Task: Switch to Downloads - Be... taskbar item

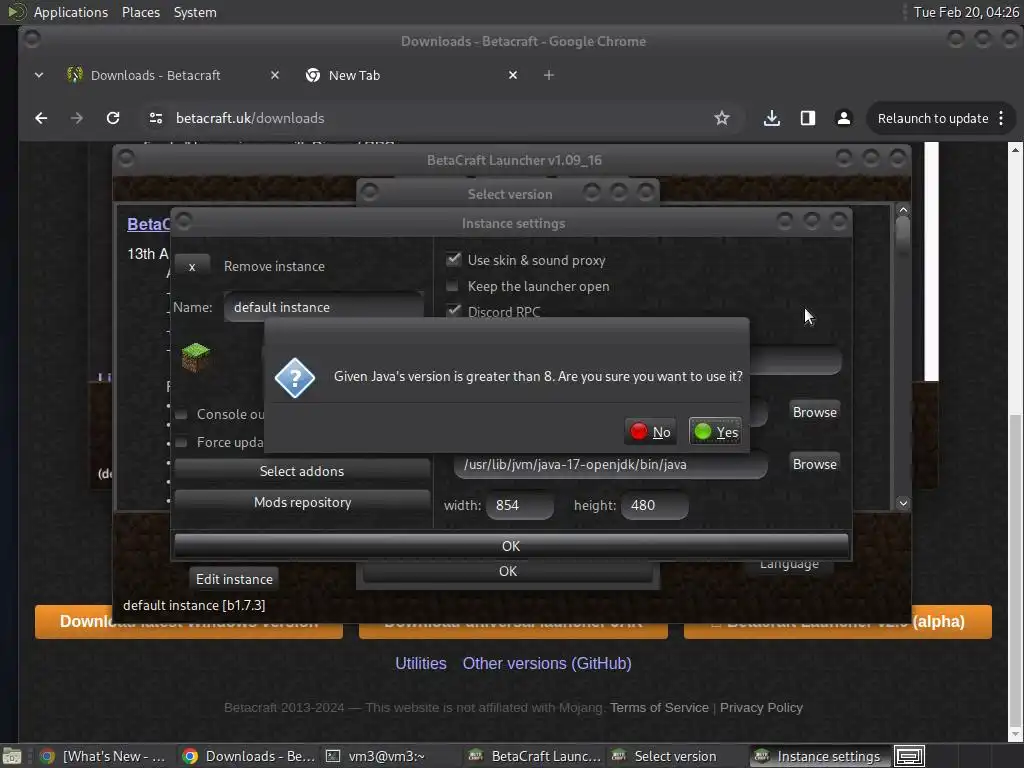Action: [249, 756]
